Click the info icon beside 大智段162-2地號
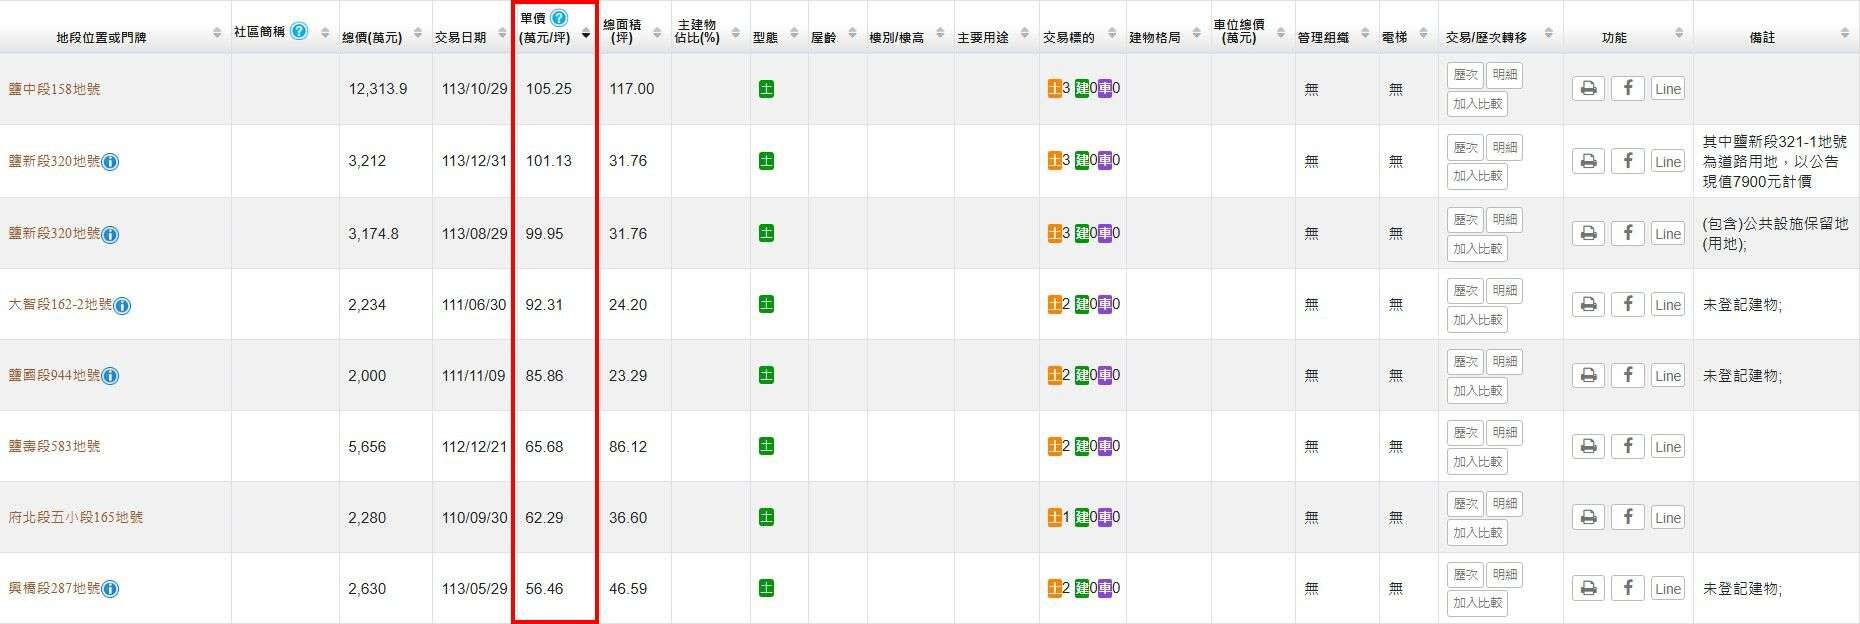The width and height of the screenshot is (1860, 624). [122, 305]
